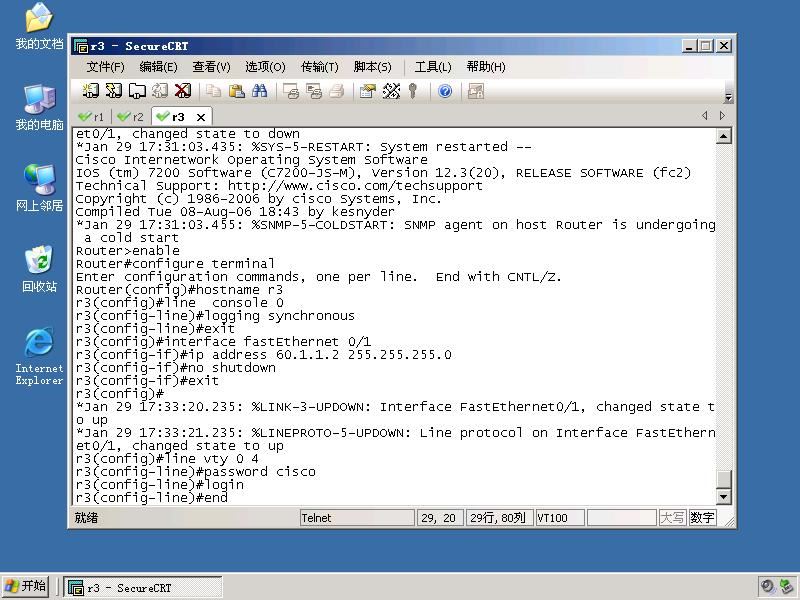
Task: Close the r3 tab with X
Action: point(201,117)
